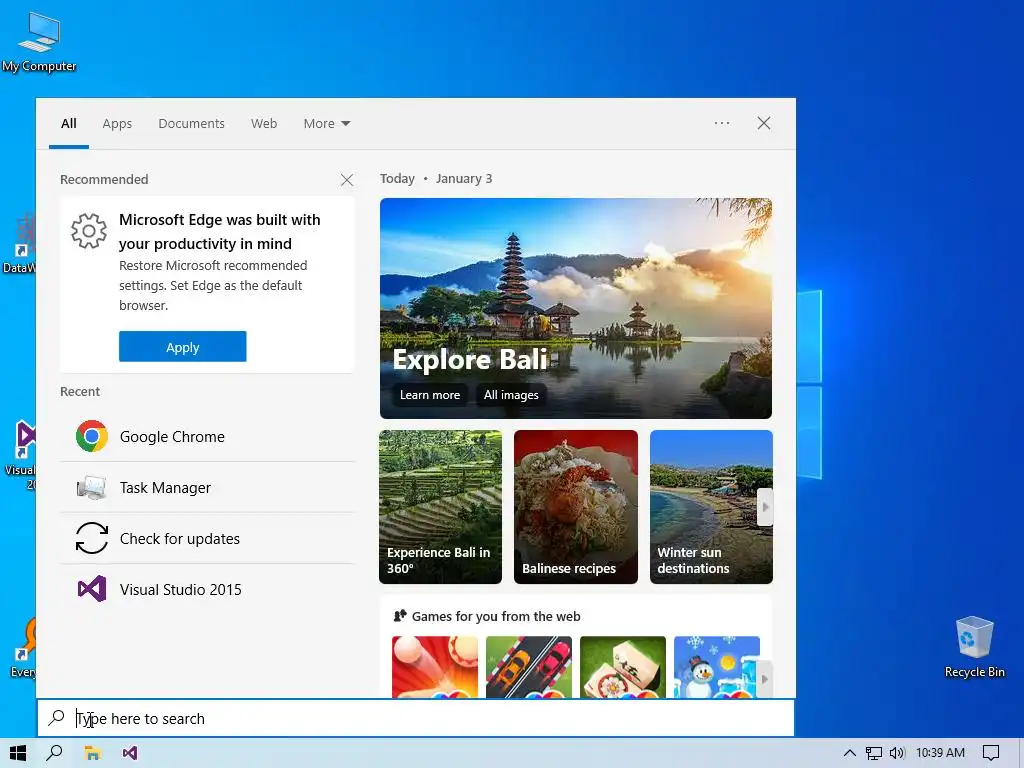Click the games controller icon beside Games heading
This screenshot has width=1024, height=768.
[x=400, y=615]
